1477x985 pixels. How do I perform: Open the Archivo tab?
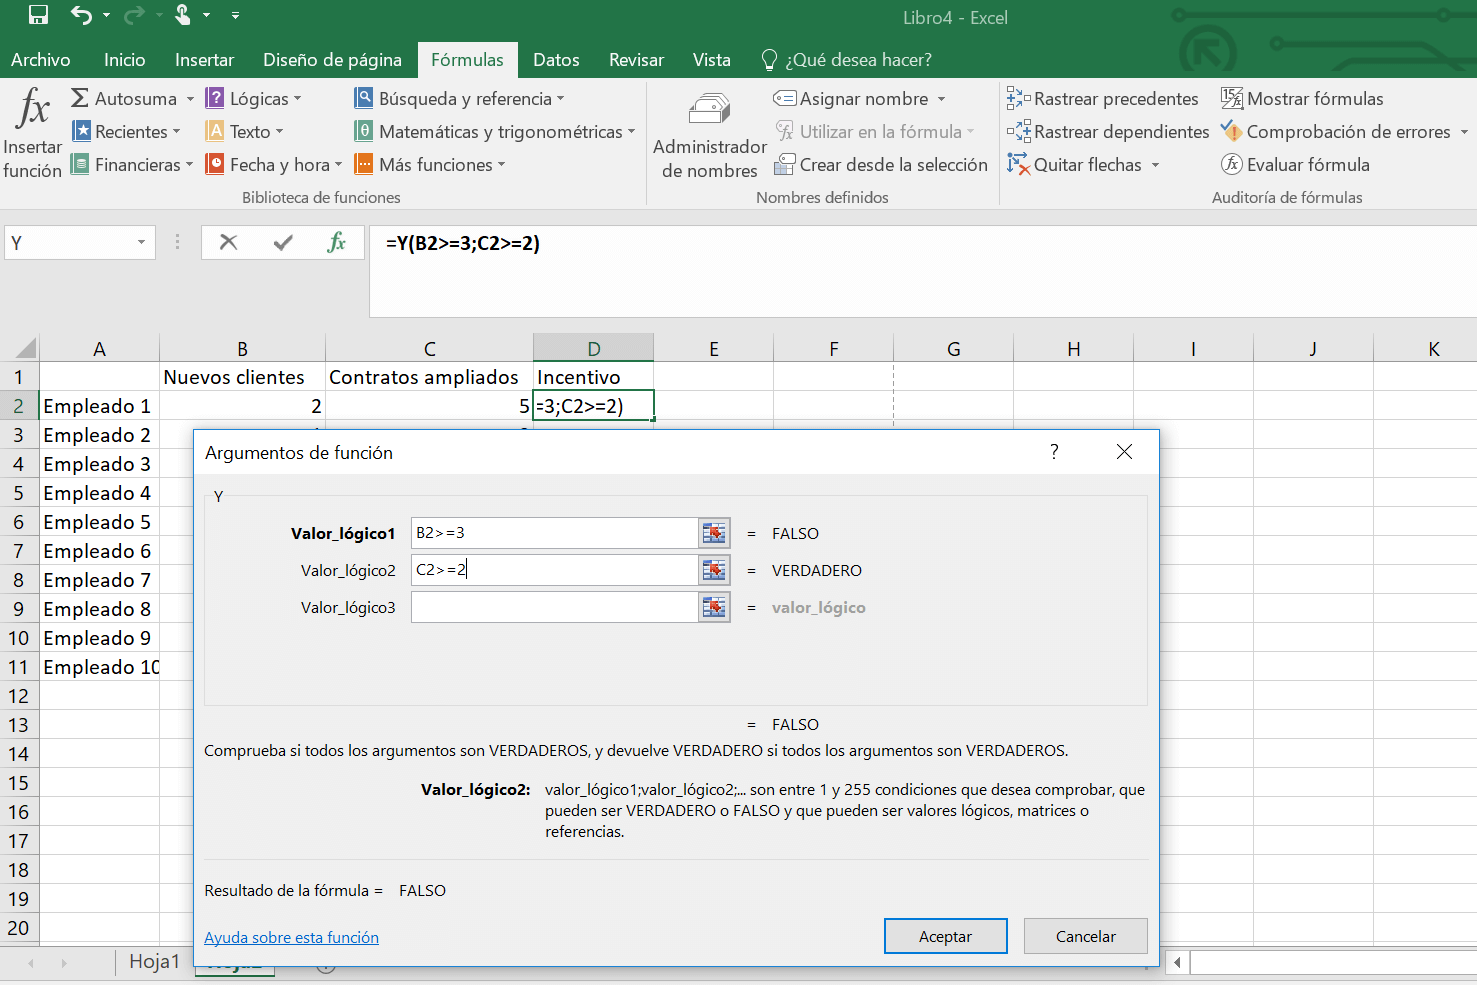(41, 60)
